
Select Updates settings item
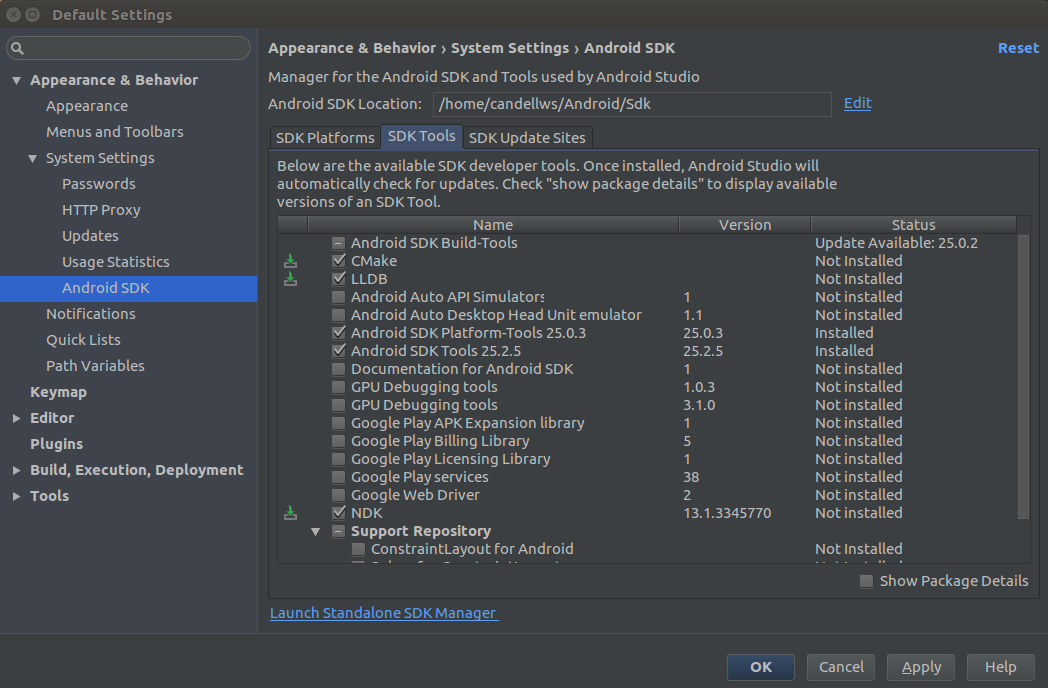pyautogui.click(x=90, y=236)
